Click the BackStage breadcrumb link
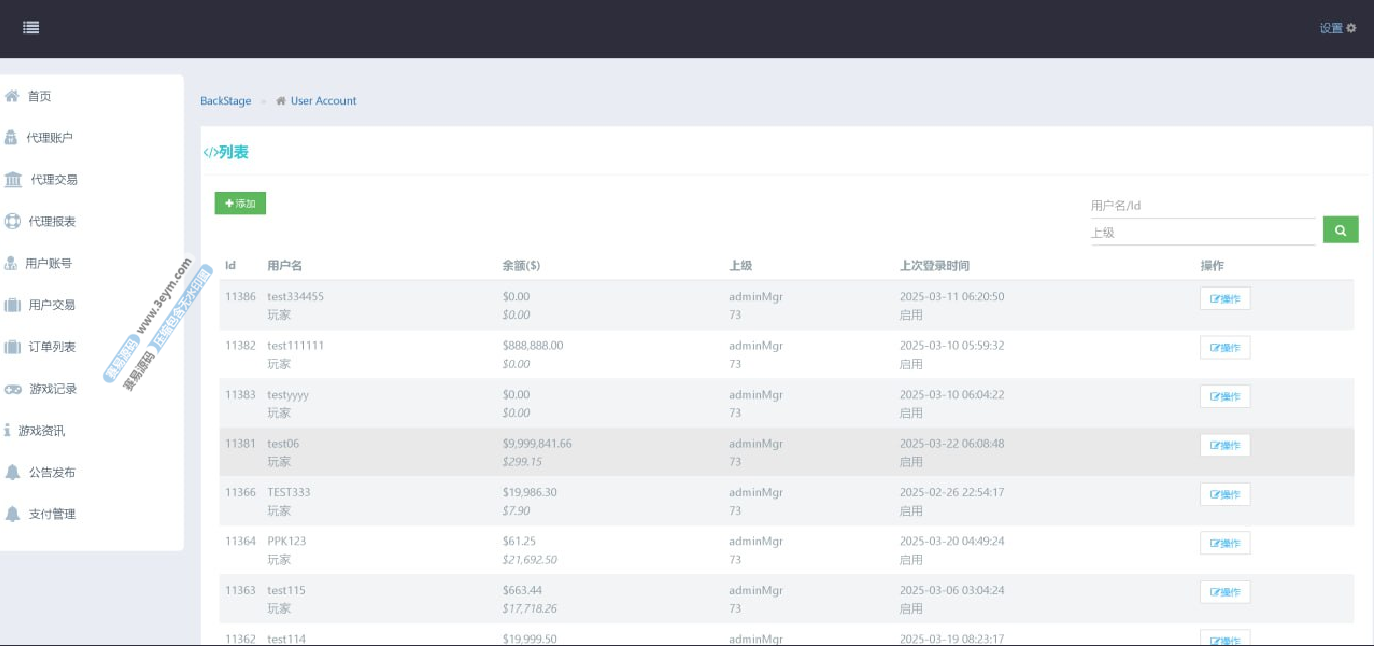 tap(226, 101)
